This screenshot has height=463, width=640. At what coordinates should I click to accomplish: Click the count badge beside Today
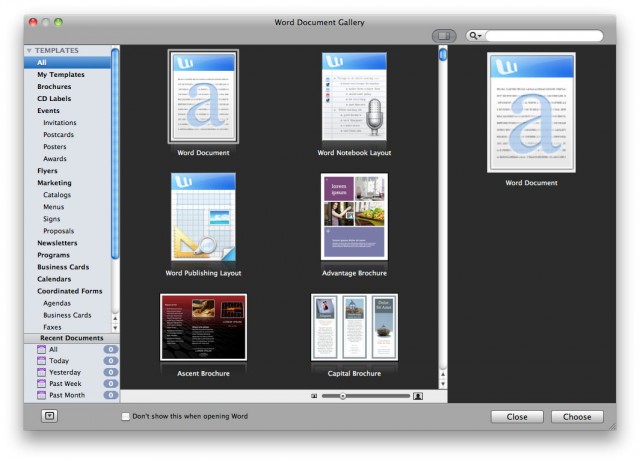click(111, 361)
